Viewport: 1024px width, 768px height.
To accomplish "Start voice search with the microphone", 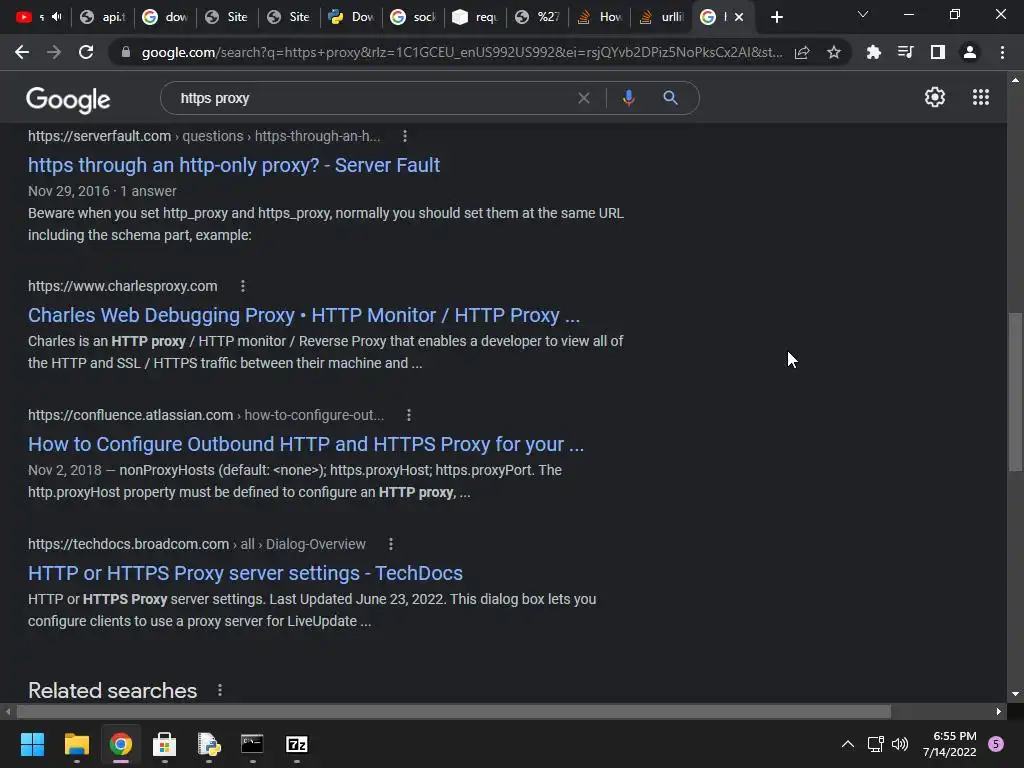I will coord(628,98).
